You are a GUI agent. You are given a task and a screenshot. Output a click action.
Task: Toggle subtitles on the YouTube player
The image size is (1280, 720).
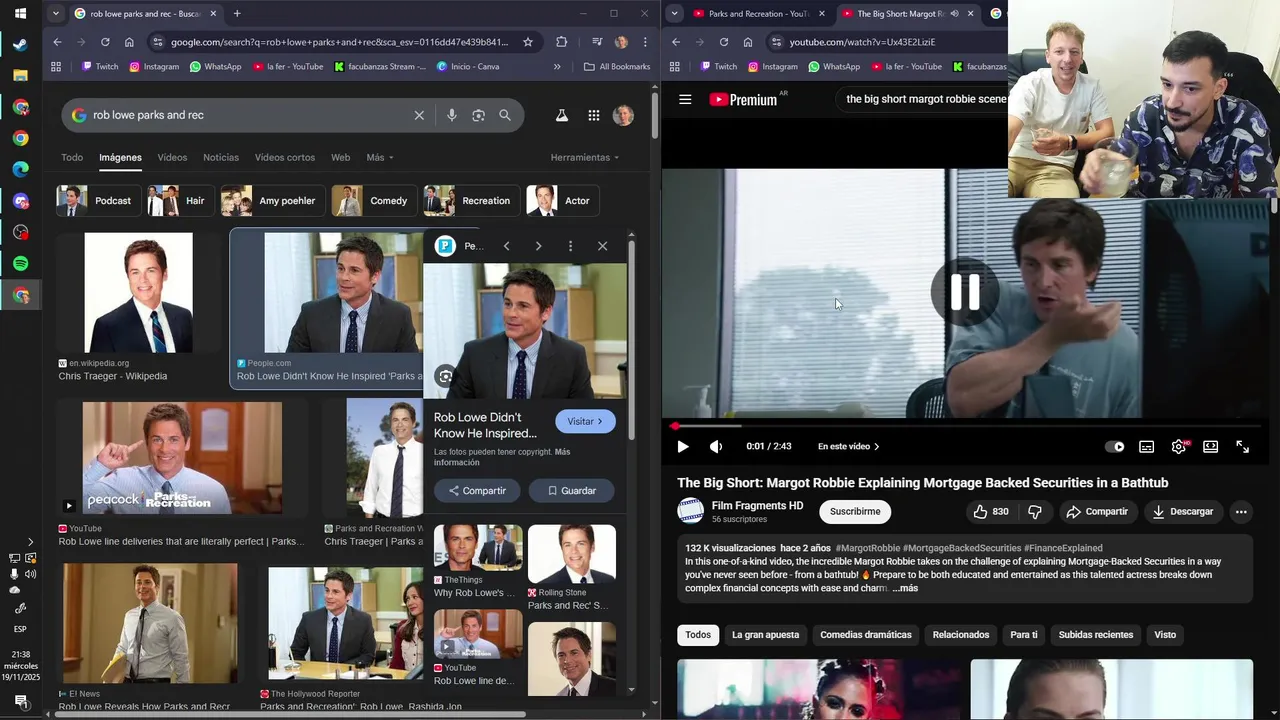tap(1147, 447)
